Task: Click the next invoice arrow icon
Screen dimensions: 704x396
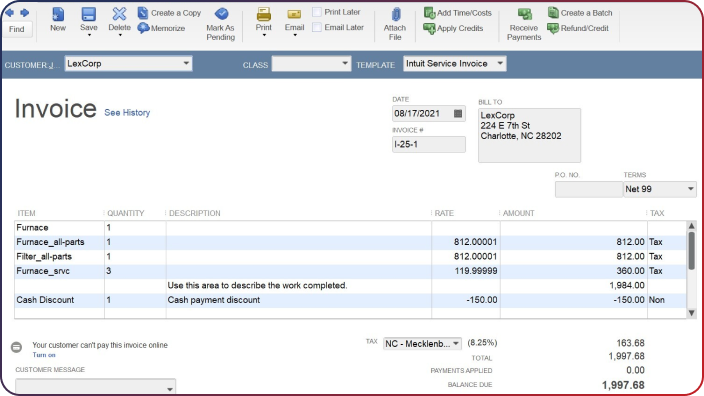Action: [x=25, y=13]
